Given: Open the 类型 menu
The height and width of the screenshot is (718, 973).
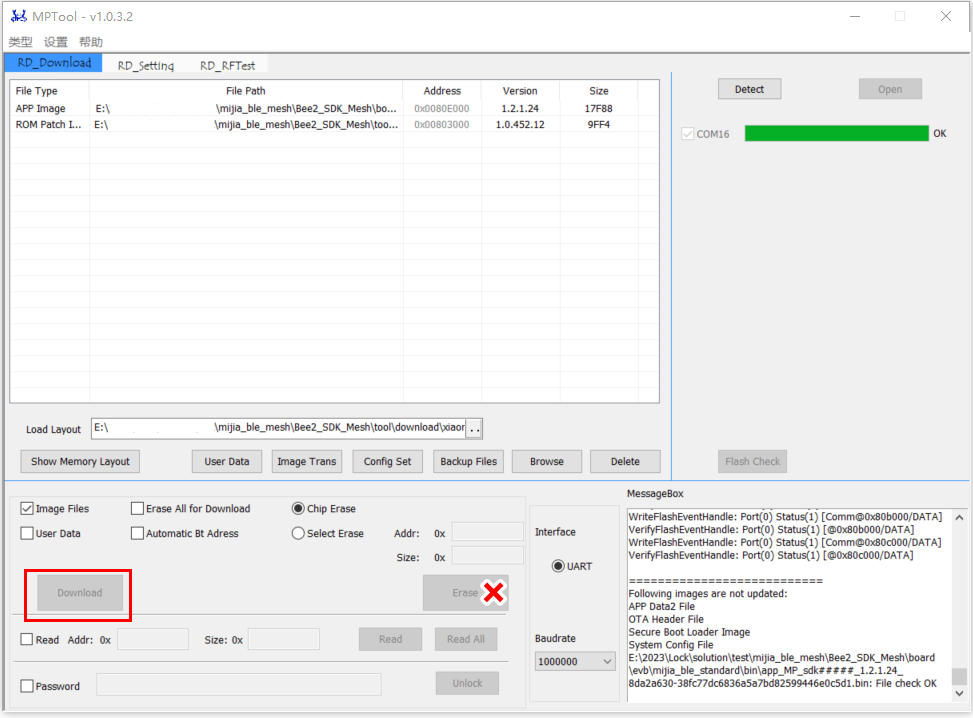Looking at the screenshot, I should click(20, 42).
